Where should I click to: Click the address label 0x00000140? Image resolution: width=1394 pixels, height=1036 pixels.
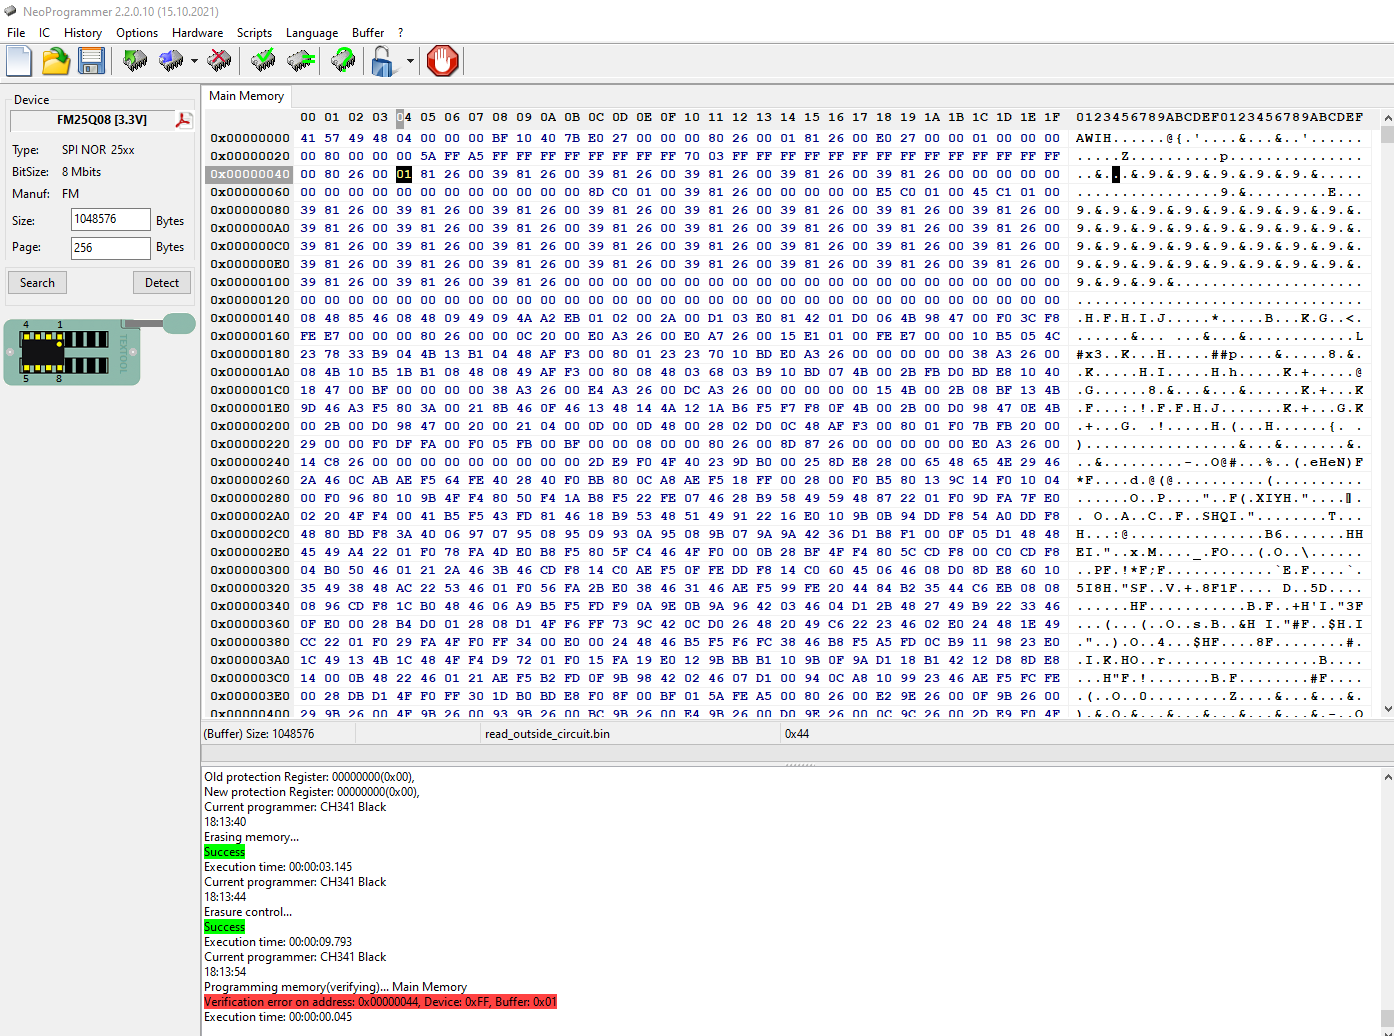click(250, 318)
